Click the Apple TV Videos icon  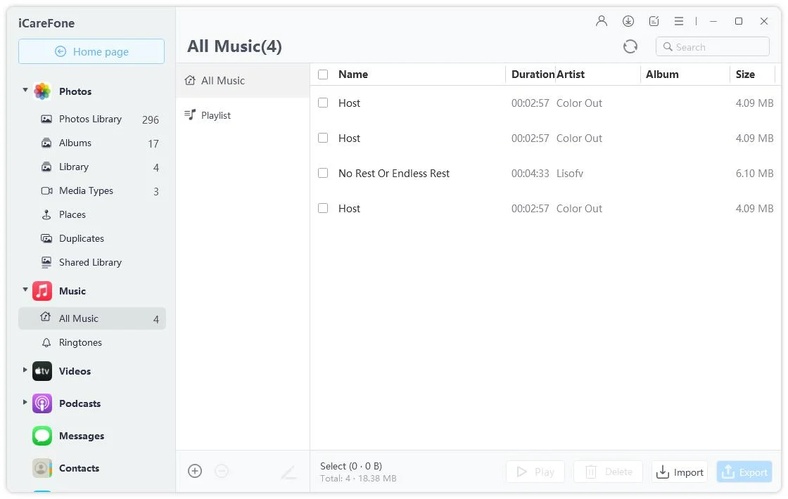click(42, 371)
